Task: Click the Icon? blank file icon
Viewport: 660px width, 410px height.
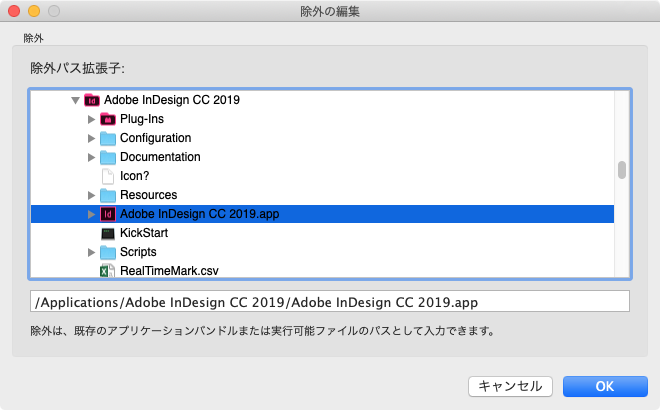Action: [108, 176]
